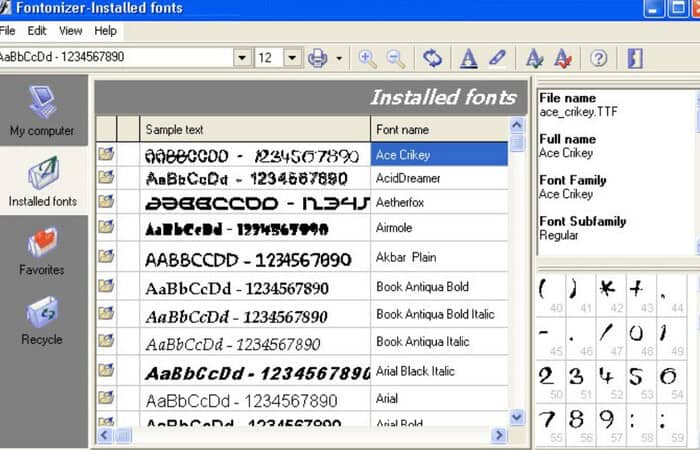Viewport: 700px width, 450px height.
Task: Click the folder icon in Arial Black Italic row
Action: coord(106,370)
